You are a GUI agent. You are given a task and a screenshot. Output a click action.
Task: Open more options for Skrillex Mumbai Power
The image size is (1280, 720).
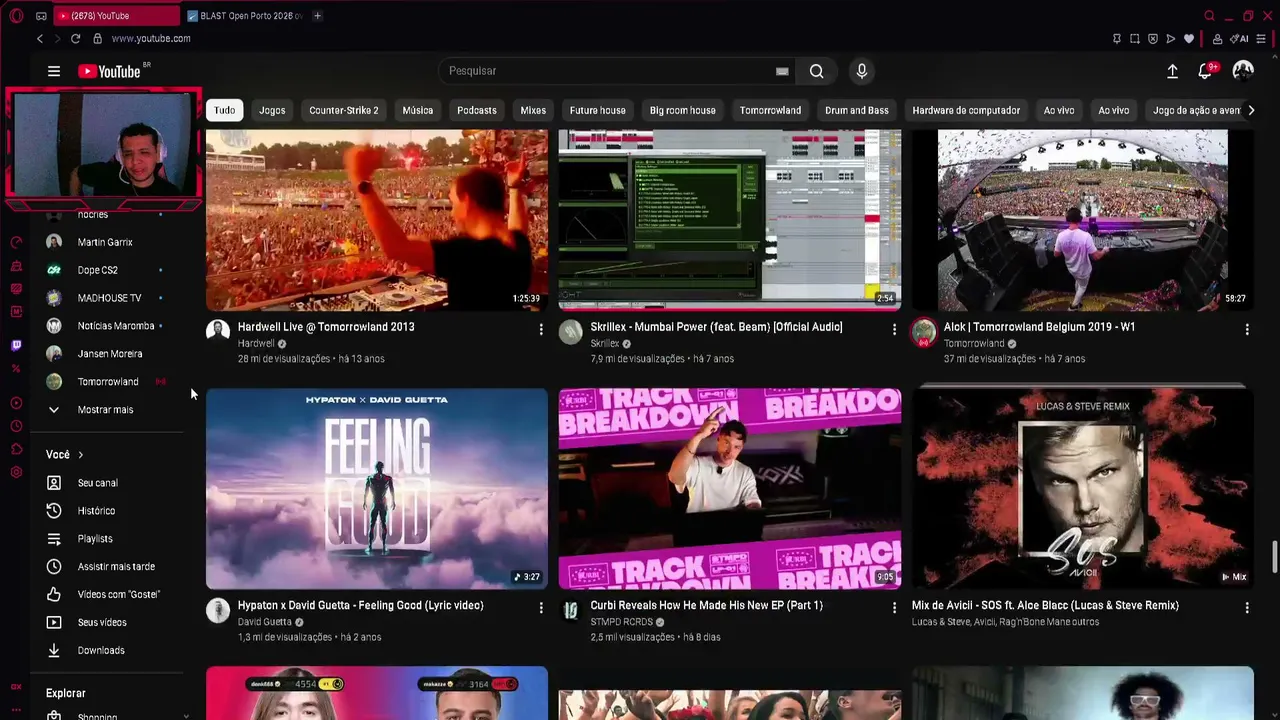point(894,329)
